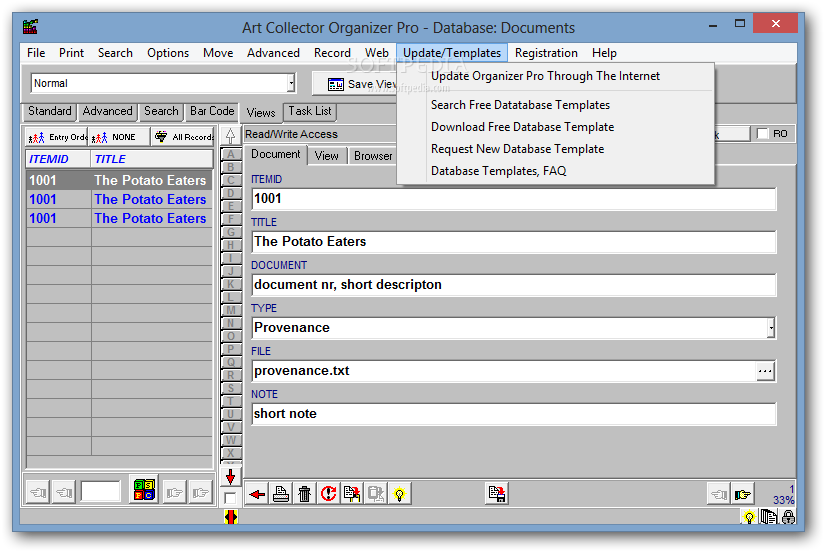Select the third Potato Eaters list row
Screen dimensions: 825x552
(x=119, y=218)
